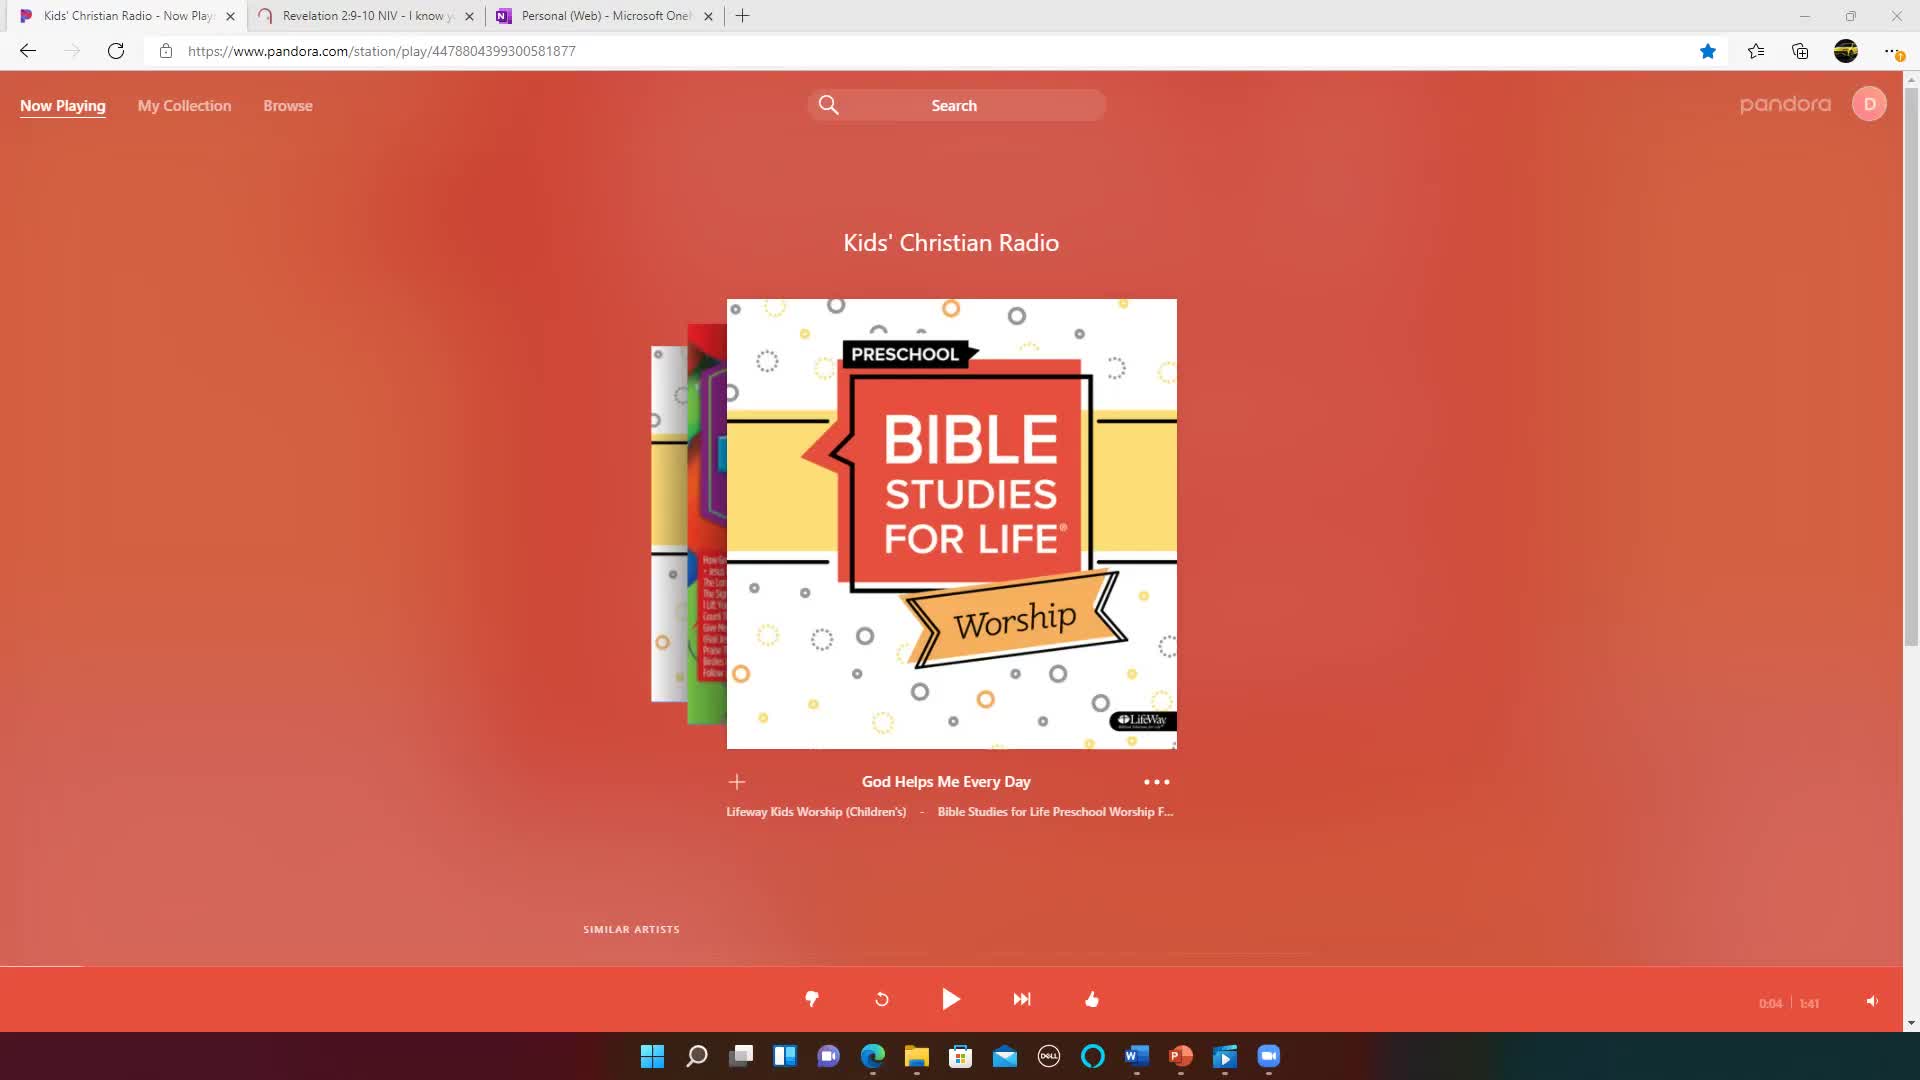
Task: Thumbs up the current song
Action: coord(1091,999)
